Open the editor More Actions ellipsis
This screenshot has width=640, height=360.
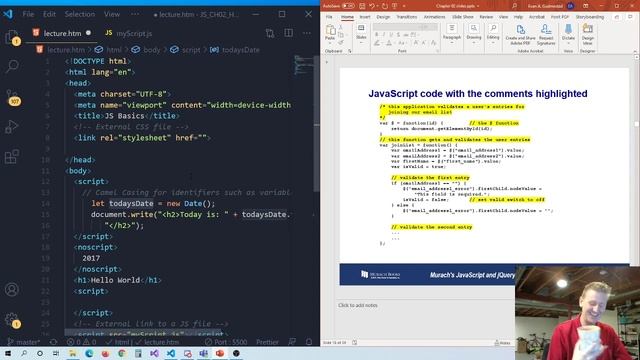tap(307, 33)
